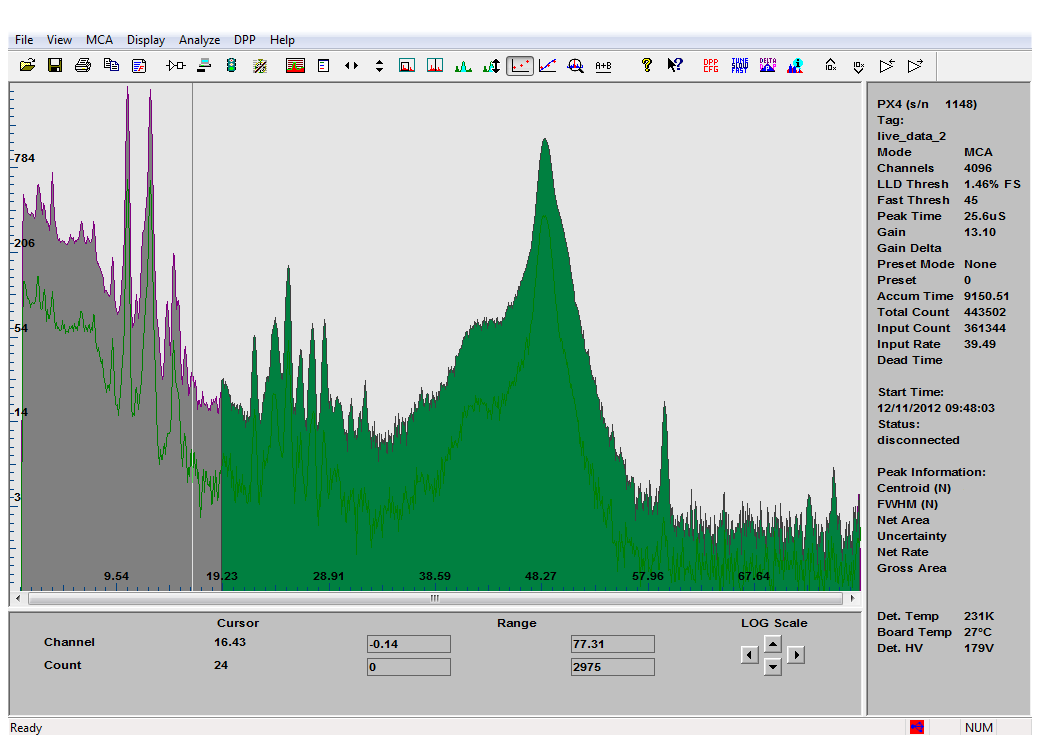Click the LOG Scale right arrow button
Screen dimensions: 1040x744
coord(796,655)
